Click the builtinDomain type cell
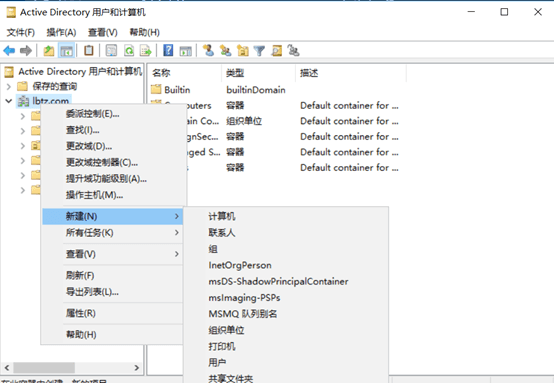The image size is (554, 383). [x=256, y=90]
